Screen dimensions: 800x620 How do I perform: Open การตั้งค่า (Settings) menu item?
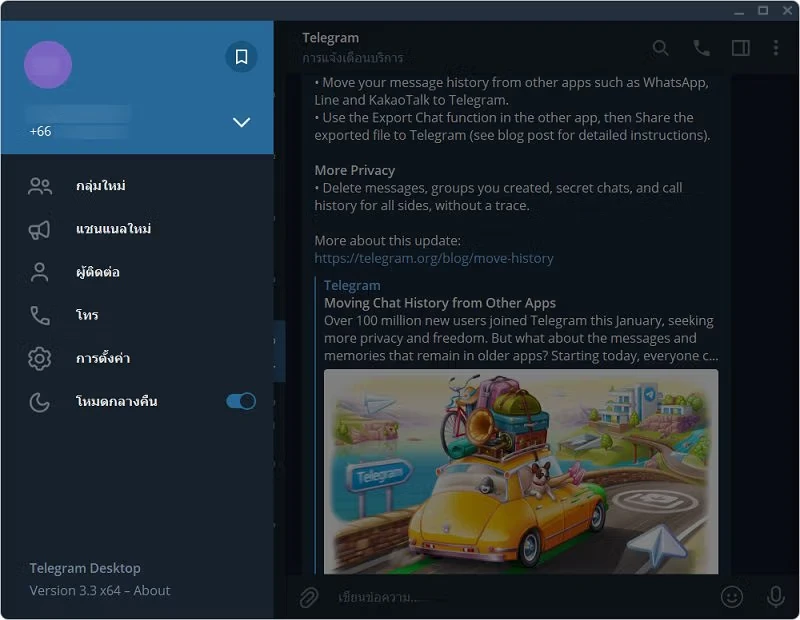[103, 358]
